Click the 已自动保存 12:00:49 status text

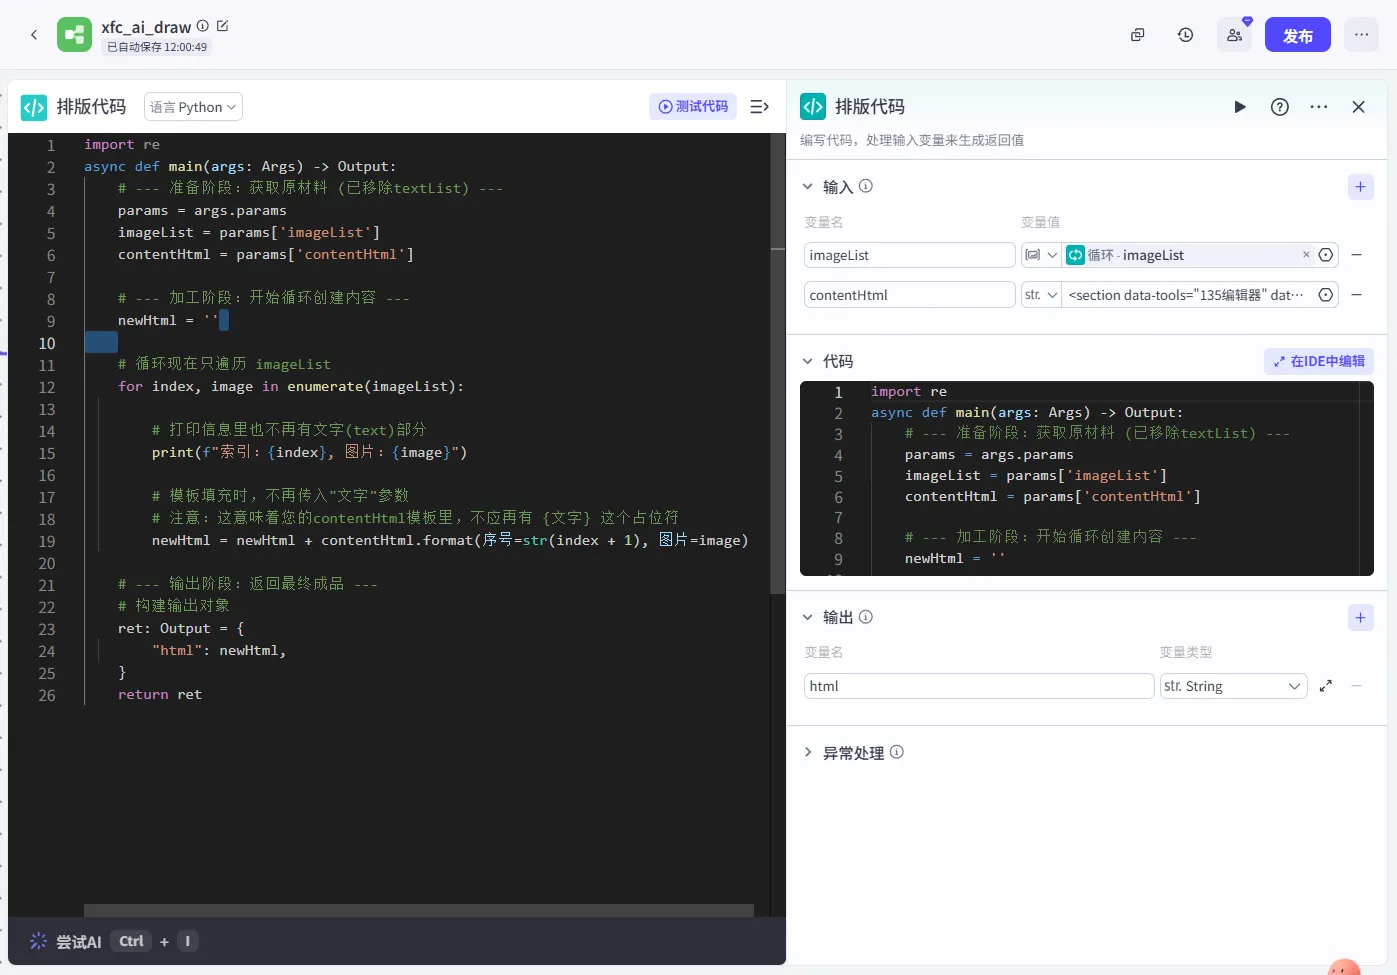[157, 47]
